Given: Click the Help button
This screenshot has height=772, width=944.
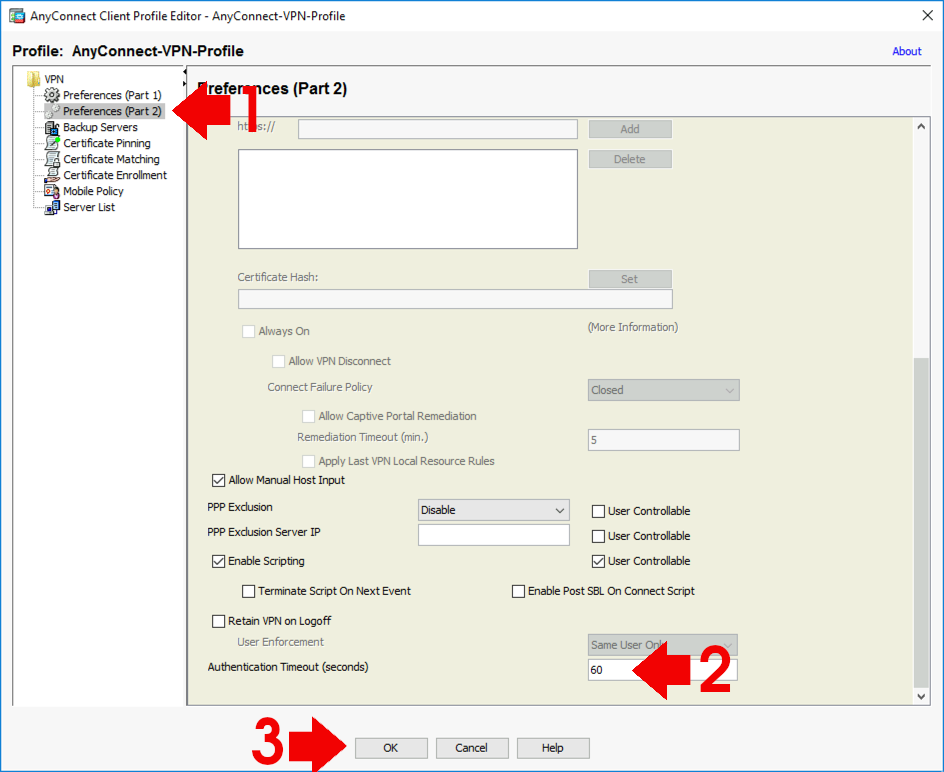Looking at the screenshot, I should [553, 748].
